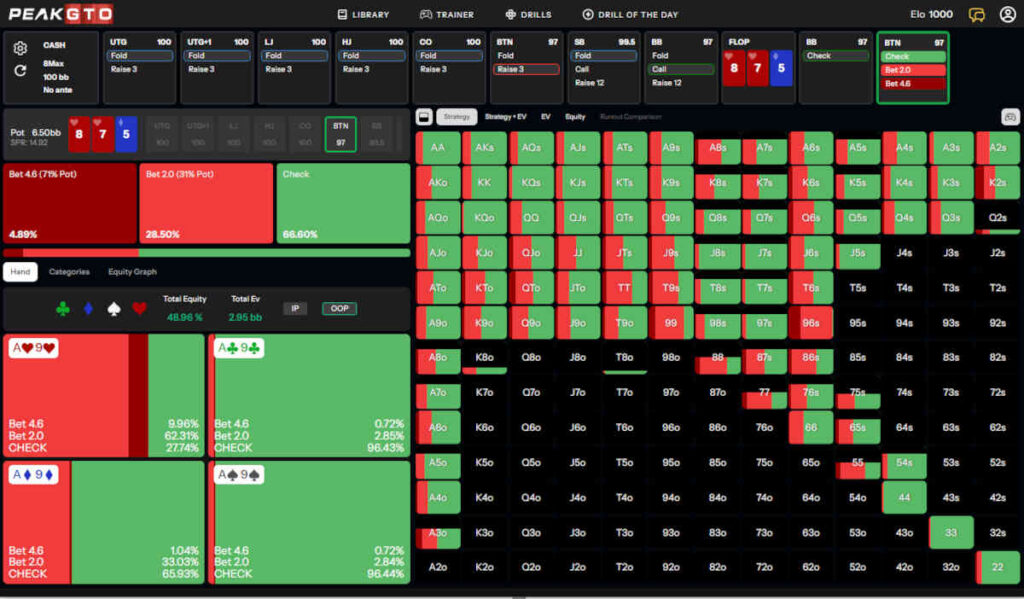Select the Bet 4.6 (71% Pot) block
The width and height of the screenshot is (1024, 599).
point(69,204)
